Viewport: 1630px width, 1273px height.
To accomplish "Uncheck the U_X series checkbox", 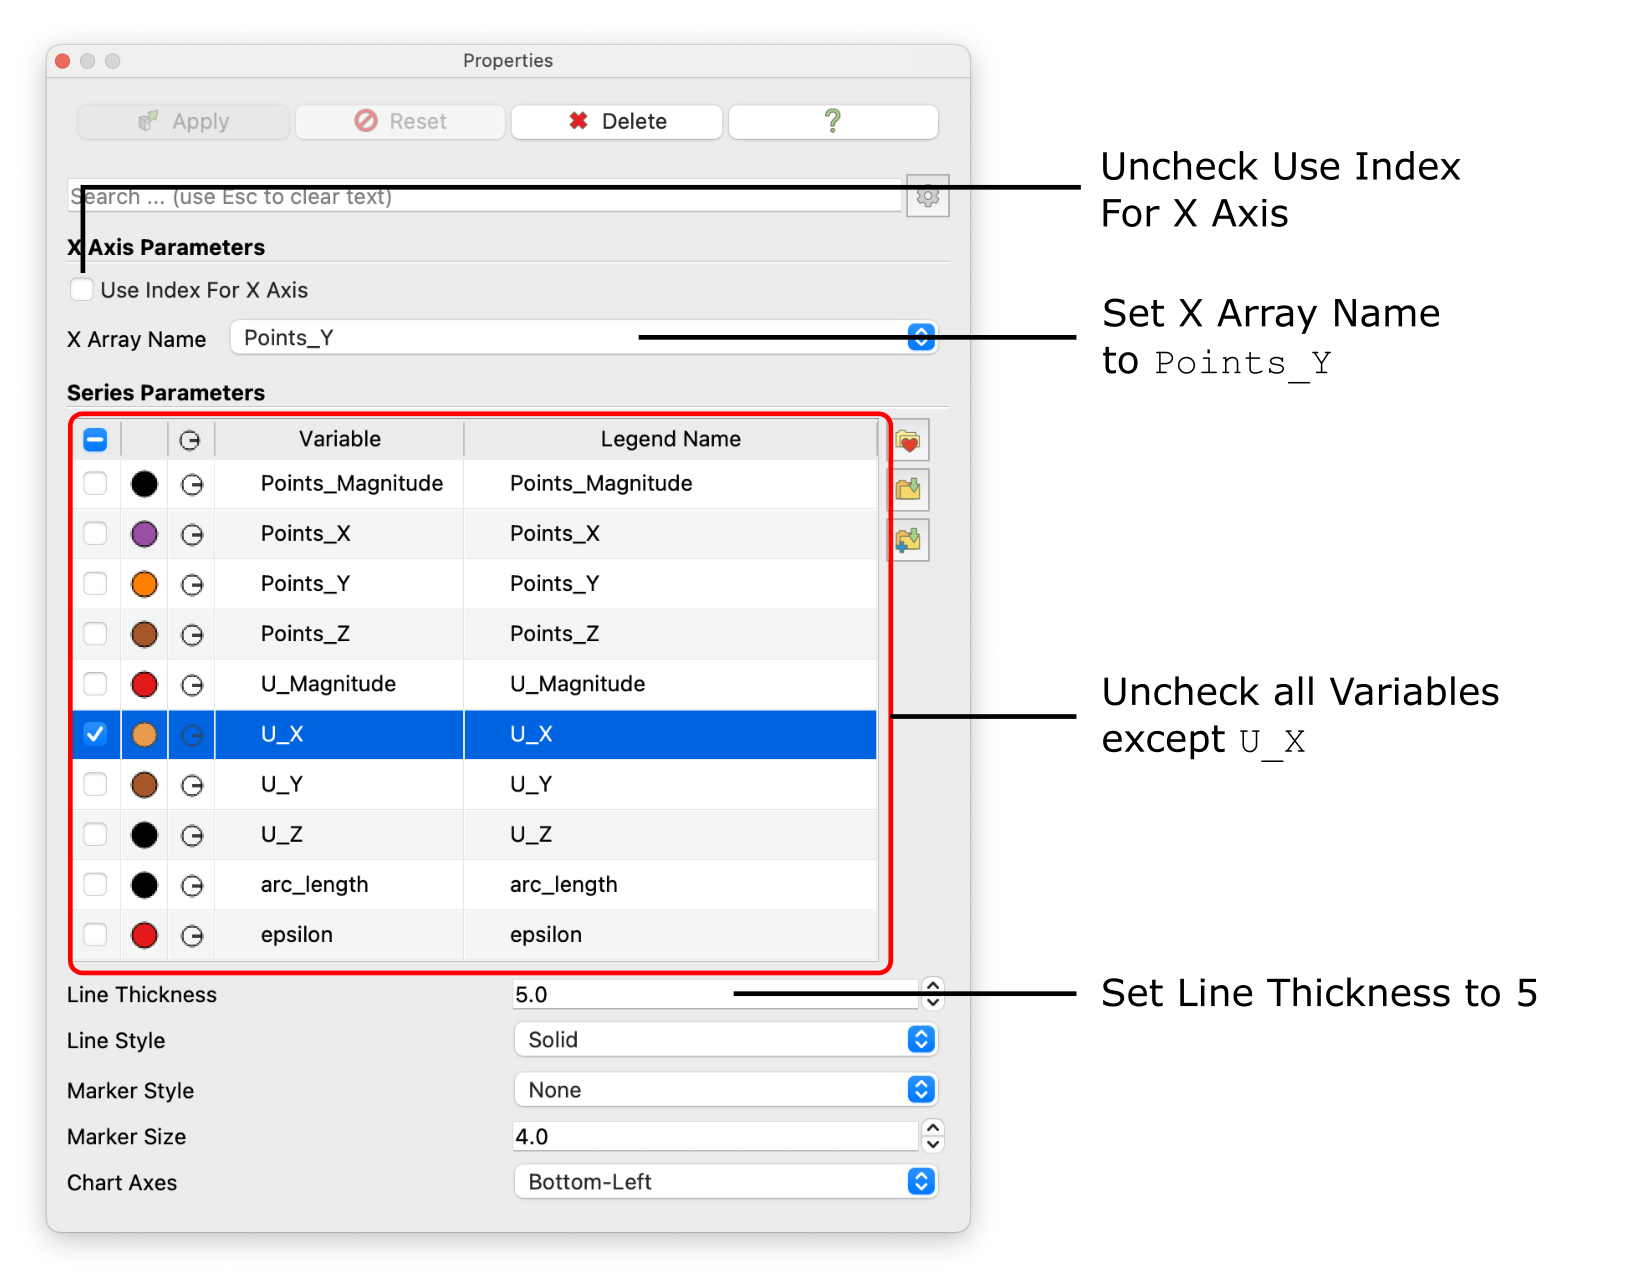I will (x=95, y=734).
